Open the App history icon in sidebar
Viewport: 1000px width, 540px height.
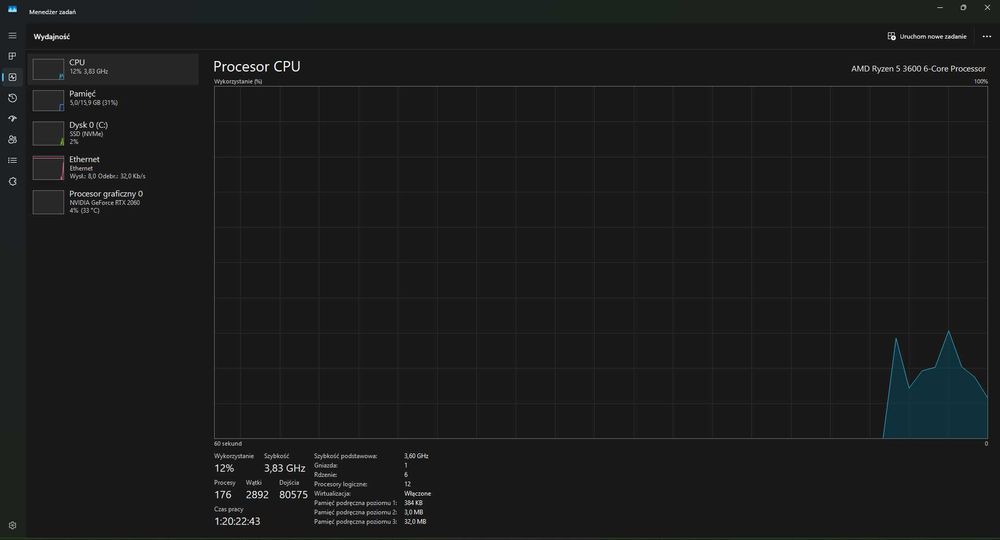[x=12, y=98]
